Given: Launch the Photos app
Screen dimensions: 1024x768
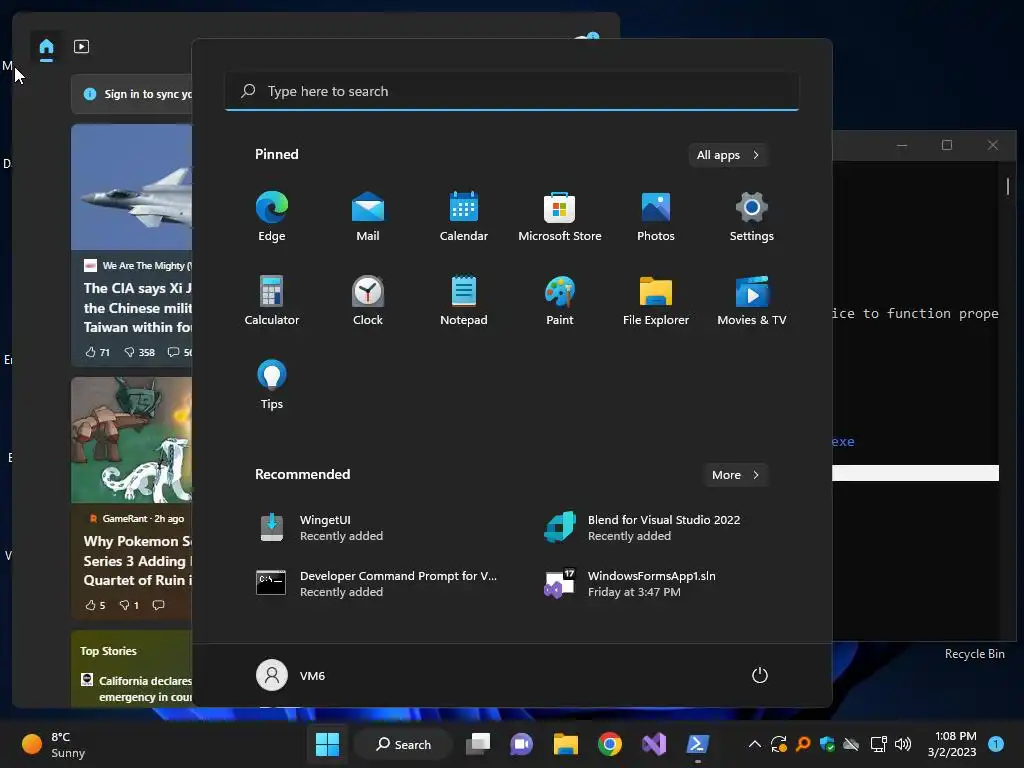Looking at the screenshot, I should [x=656, y=216].
